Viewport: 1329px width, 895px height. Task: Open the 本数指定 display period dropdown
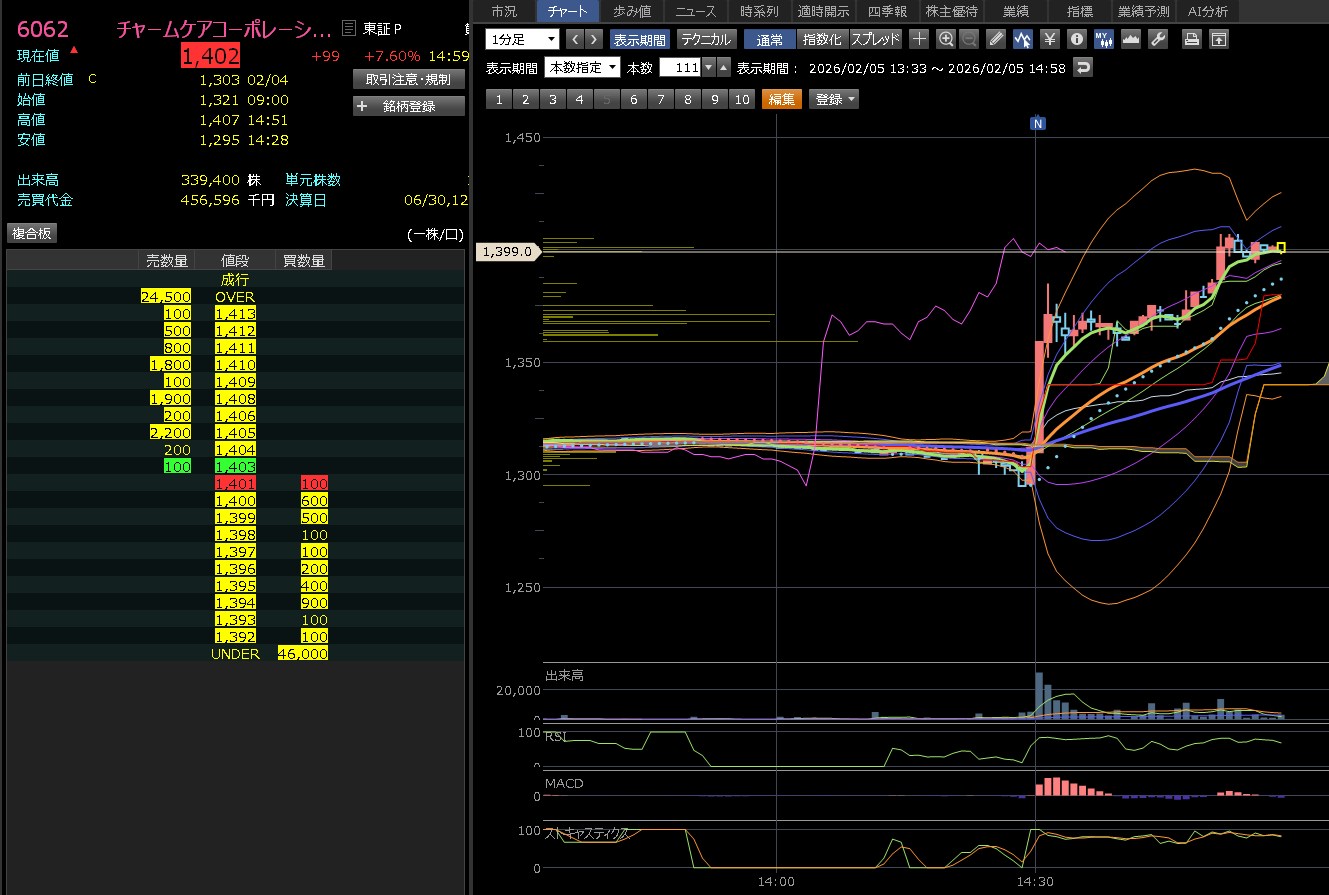(x=582, y=68)
